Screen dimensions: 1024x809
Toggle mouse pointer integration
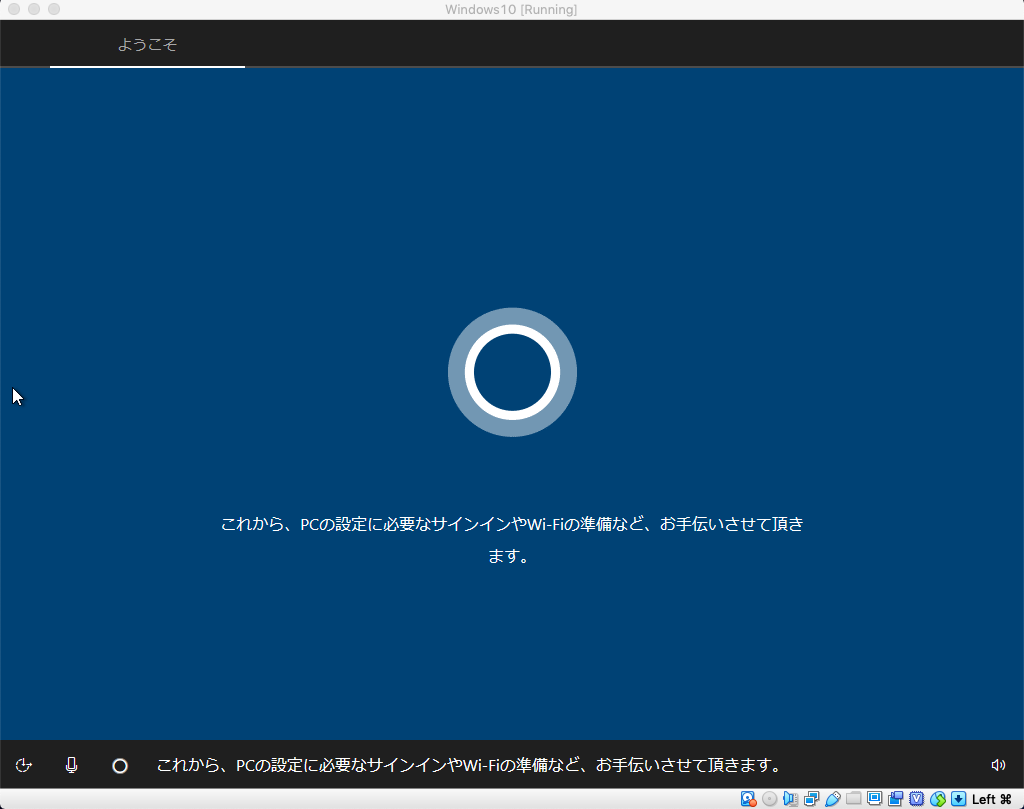click(x=937, y=799)
